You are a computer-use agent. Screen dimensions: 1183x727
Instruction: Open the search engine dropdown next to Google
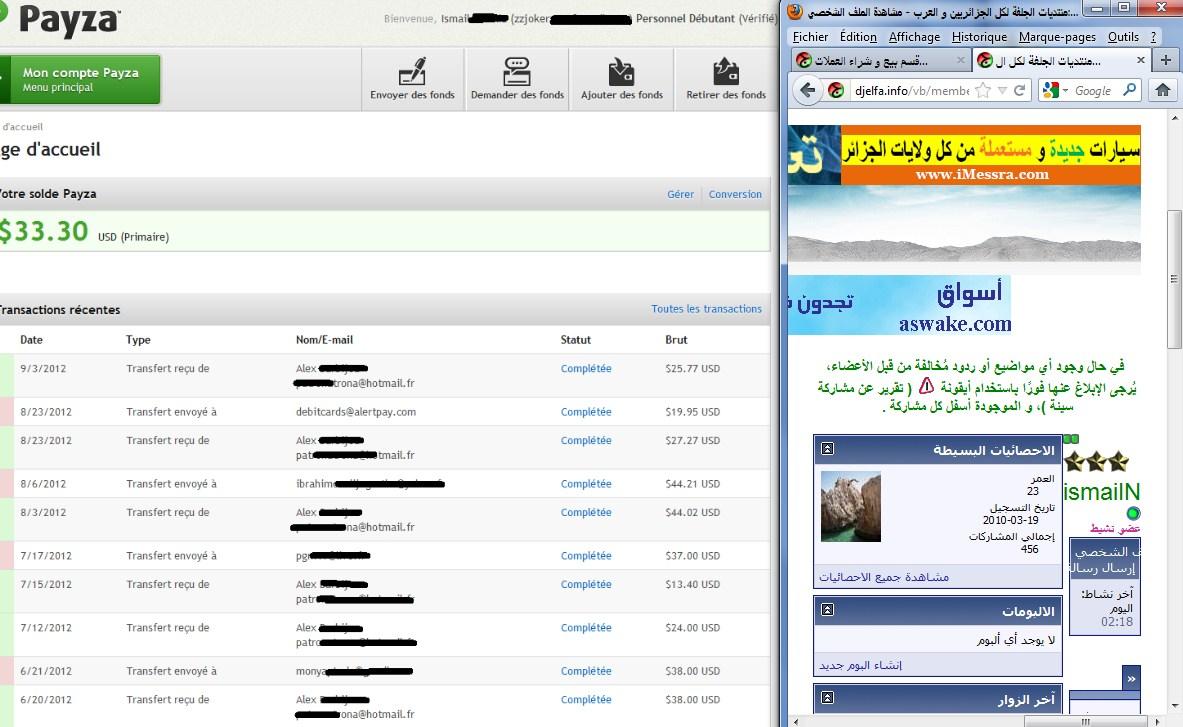pos(1065,90)
